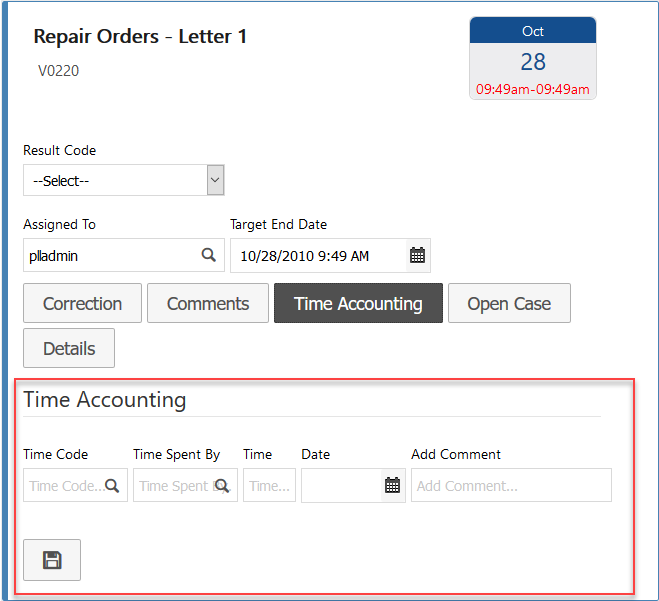This screenshot has height=601, width=659.
Task: Click the Time Code search icon
Action: tap(112, 486)
